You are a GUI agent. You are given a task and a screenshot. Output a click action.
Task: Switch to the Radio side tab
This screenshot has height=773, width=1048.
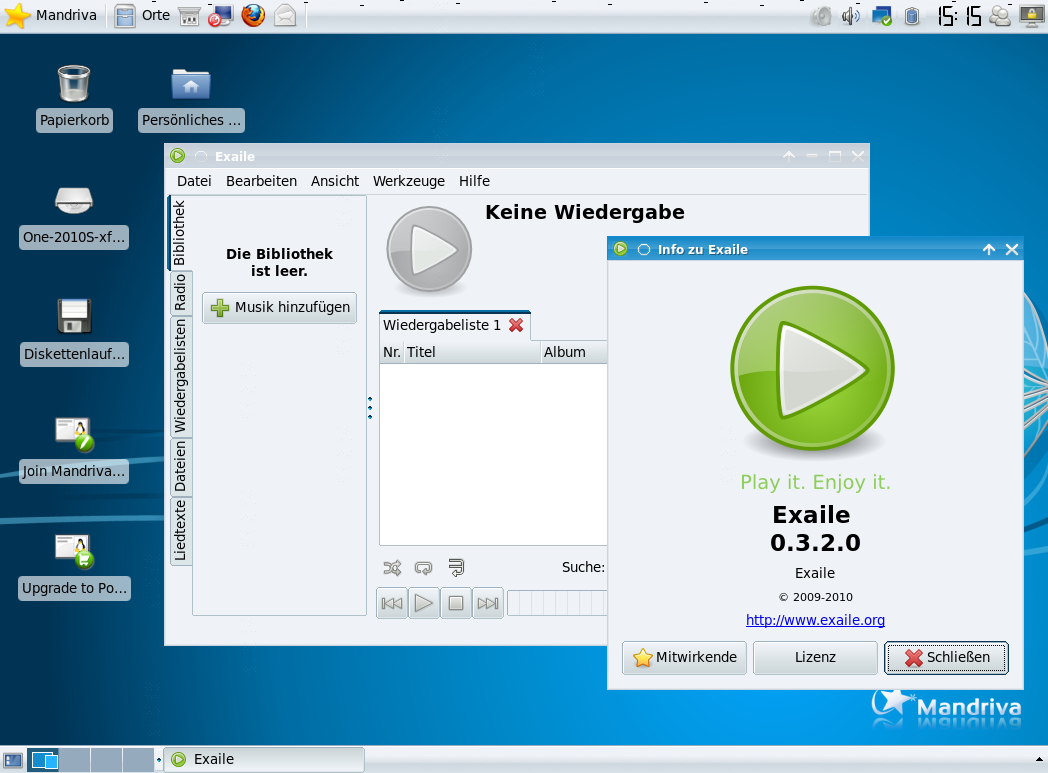coord(180,291)
